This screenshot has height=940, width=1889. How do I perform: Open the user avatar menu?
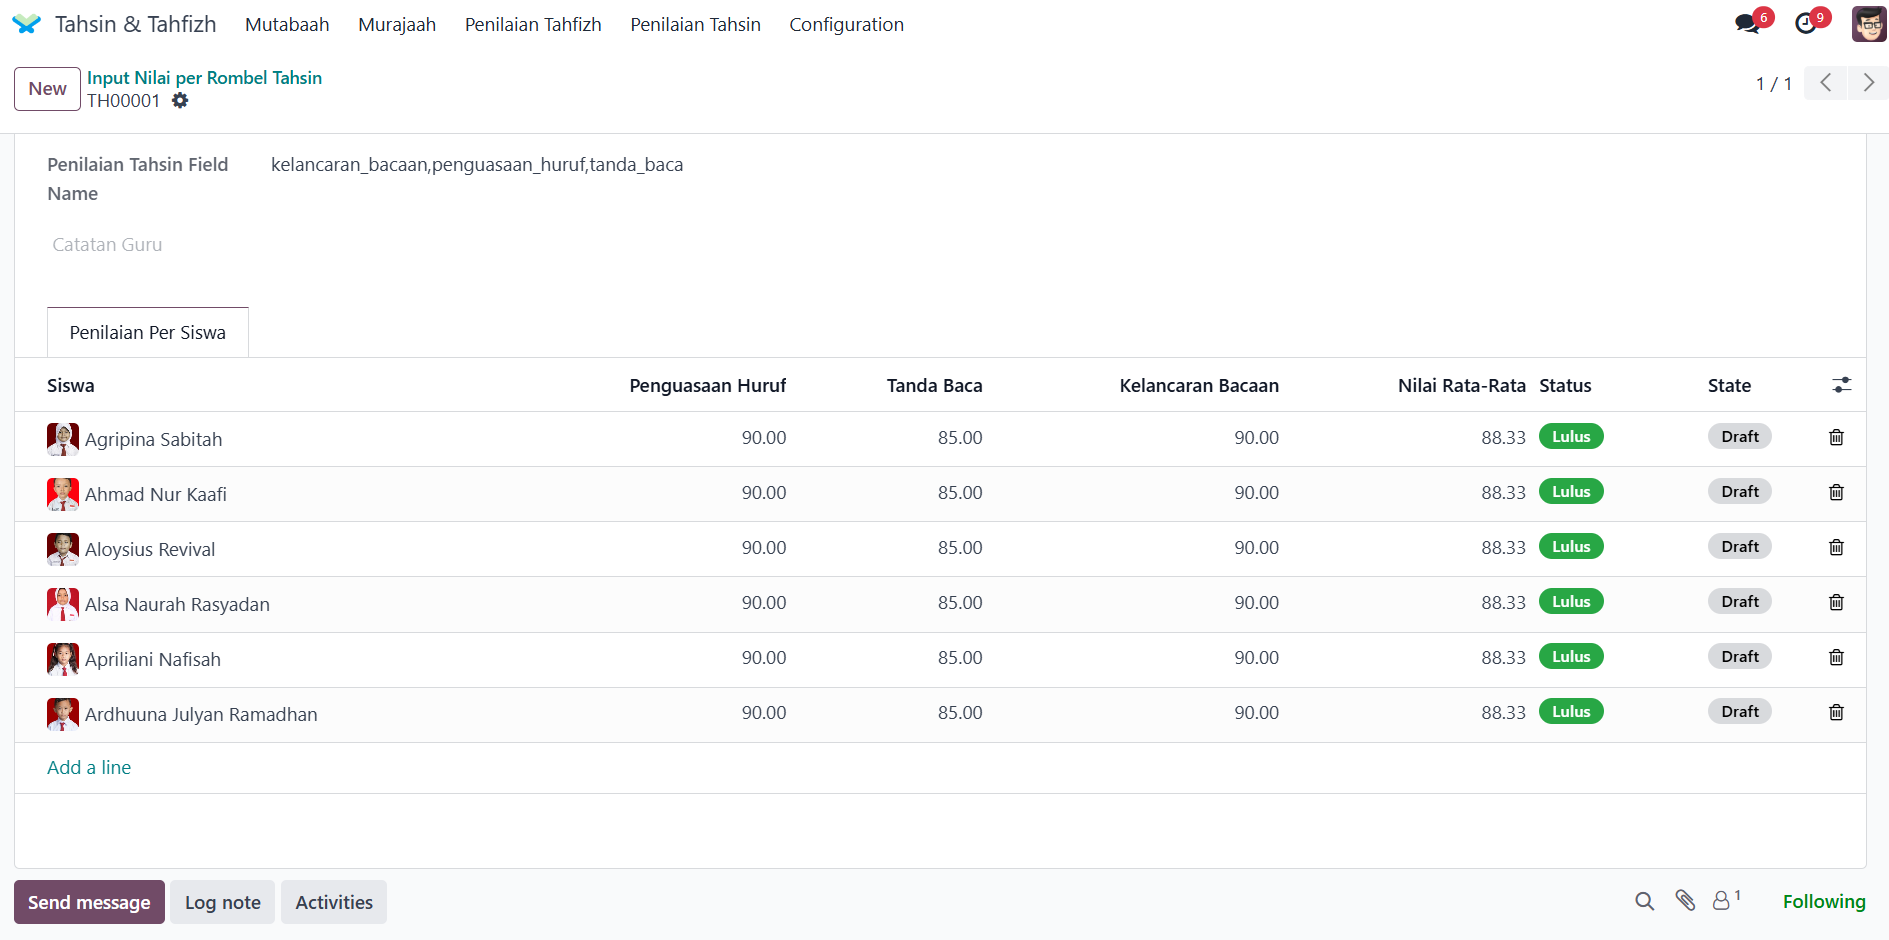1868,24
